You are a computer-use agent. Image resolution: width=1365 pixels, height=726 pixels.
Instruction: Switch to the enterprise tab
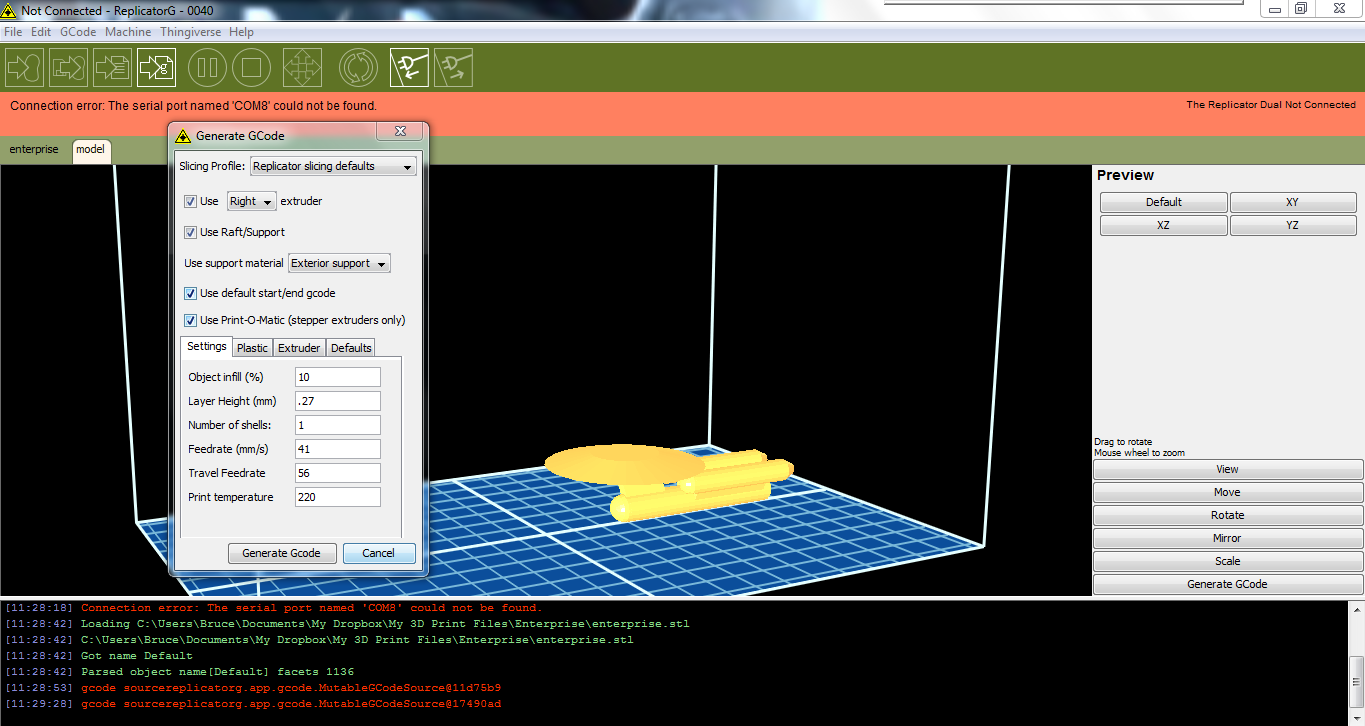(34, 150)
